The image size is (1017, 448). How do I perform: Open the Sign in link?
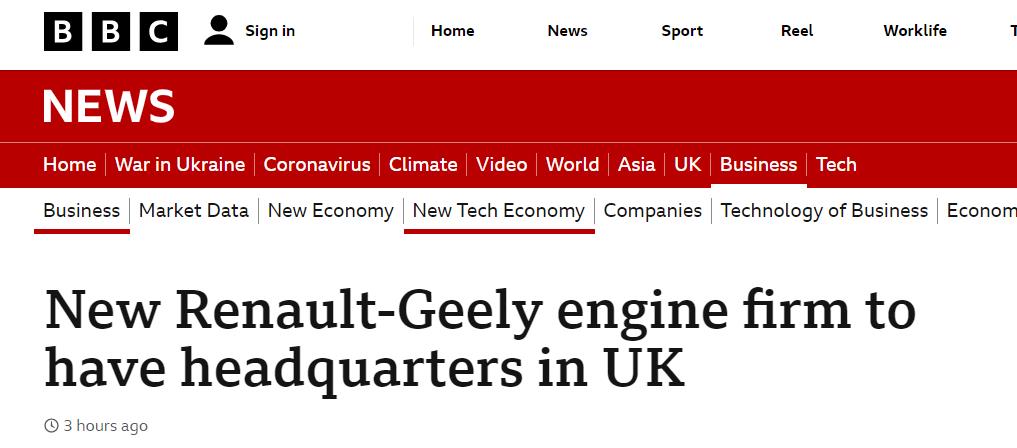click(x=270, y=31)
